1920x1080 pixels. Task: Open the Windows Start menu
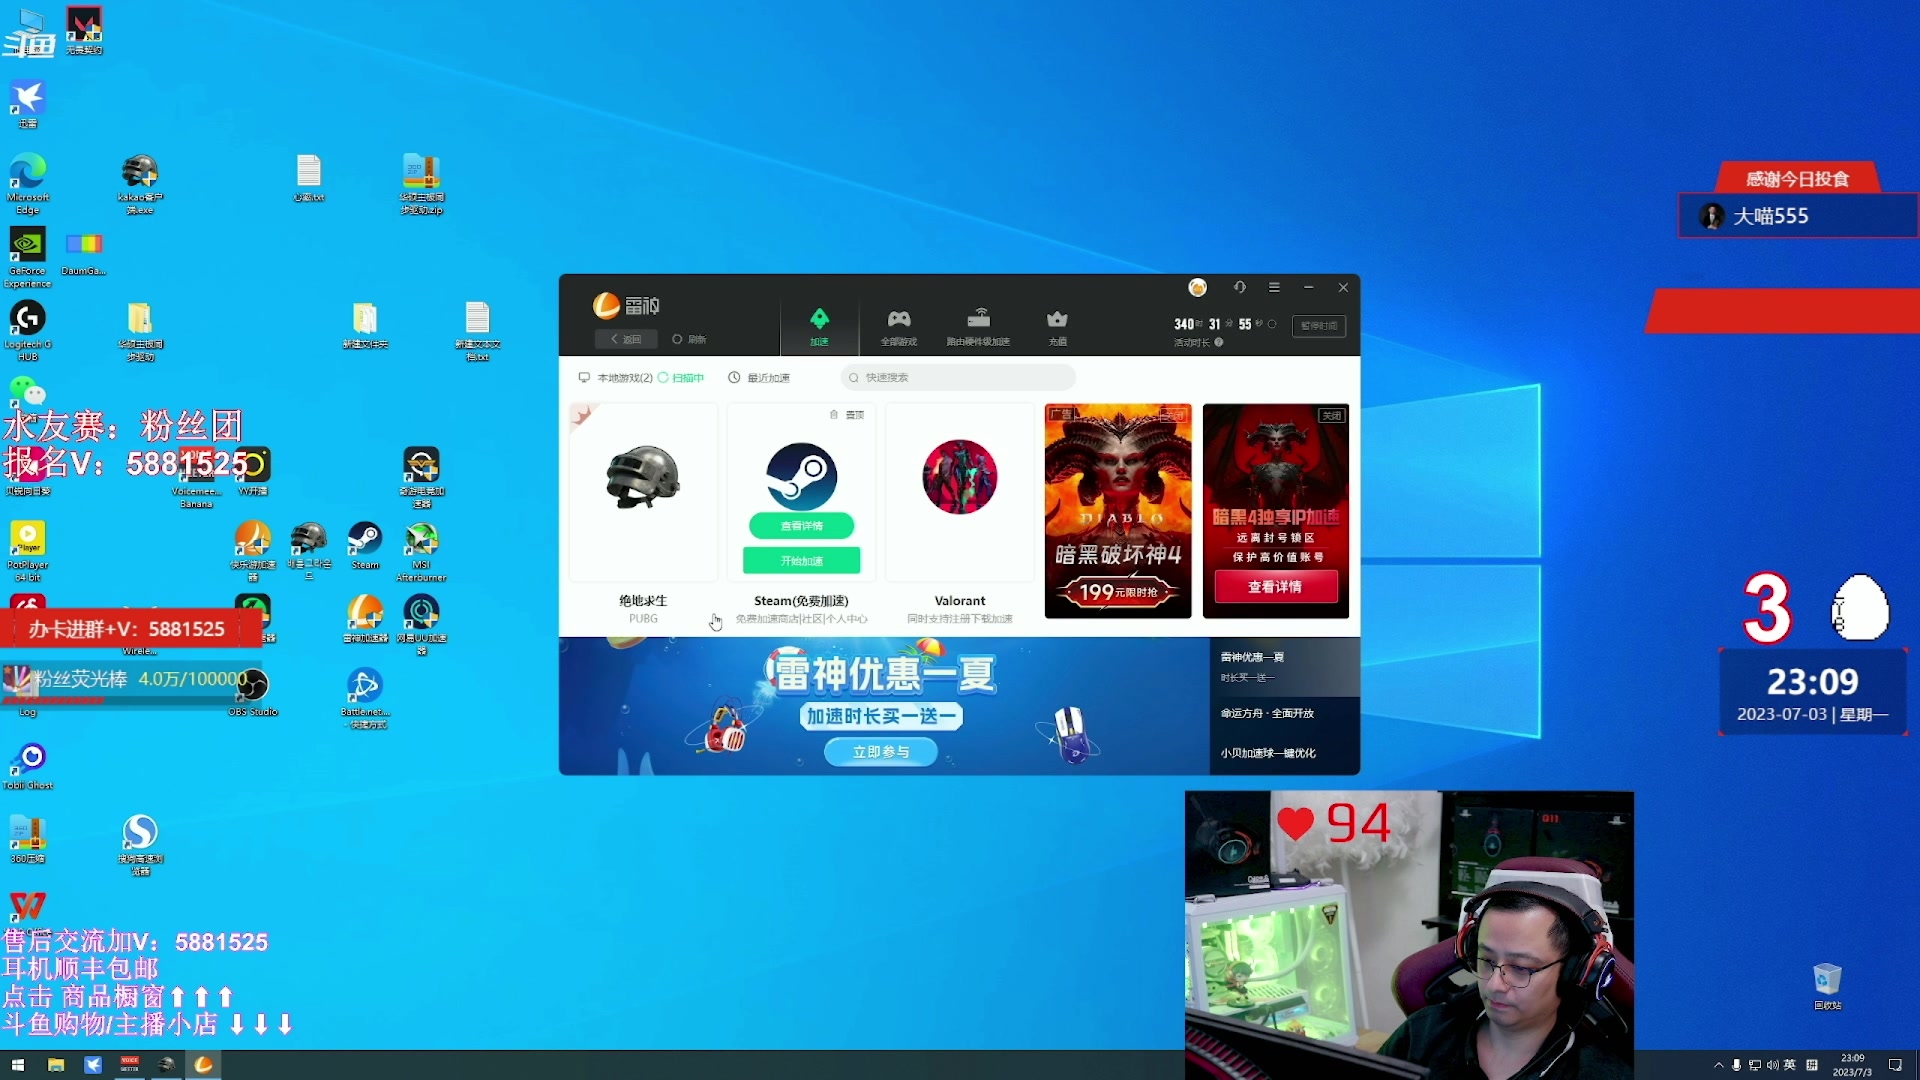pyautogui.click(x=17, y=1065)
